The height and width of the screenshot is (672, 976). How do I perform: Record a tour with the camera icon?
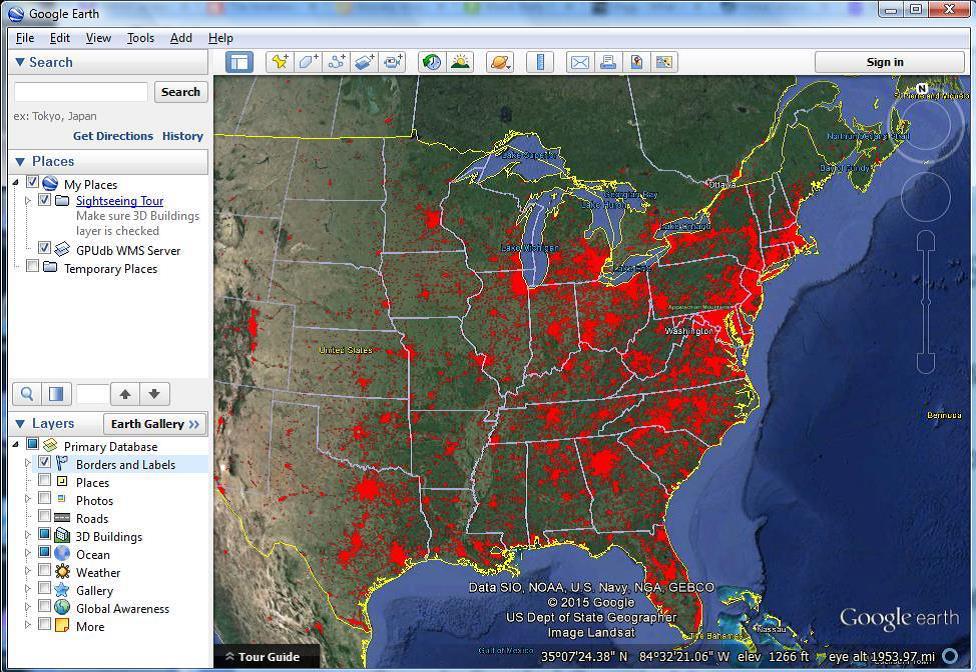coord(393,62)
